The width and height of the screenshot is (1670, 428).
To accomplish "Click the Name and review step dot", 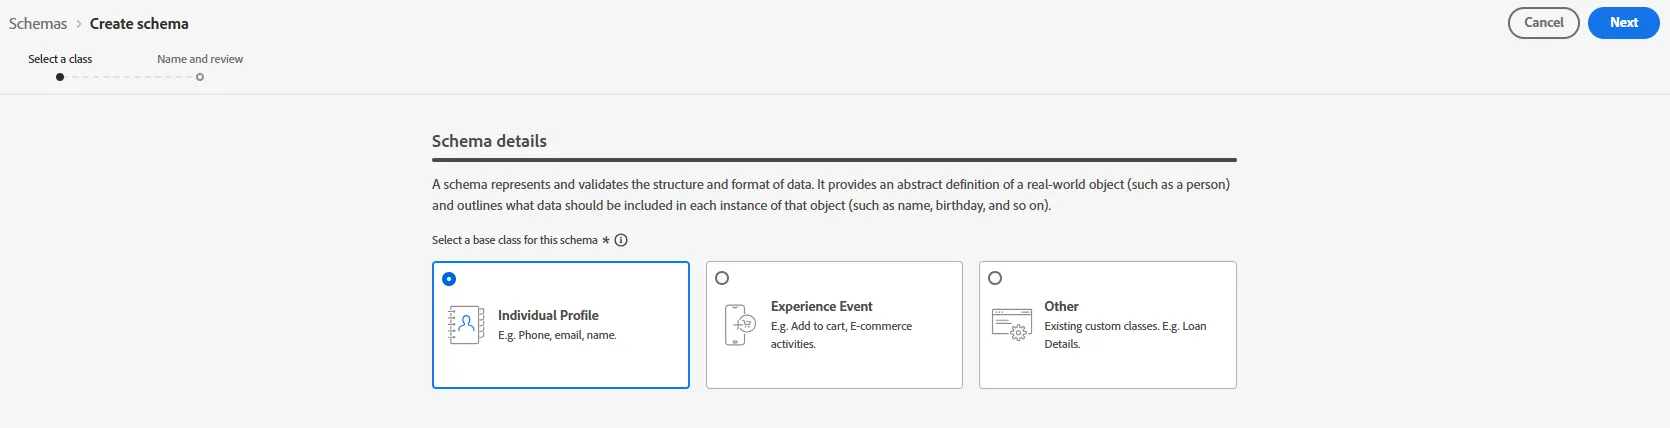I will (200, 77).
